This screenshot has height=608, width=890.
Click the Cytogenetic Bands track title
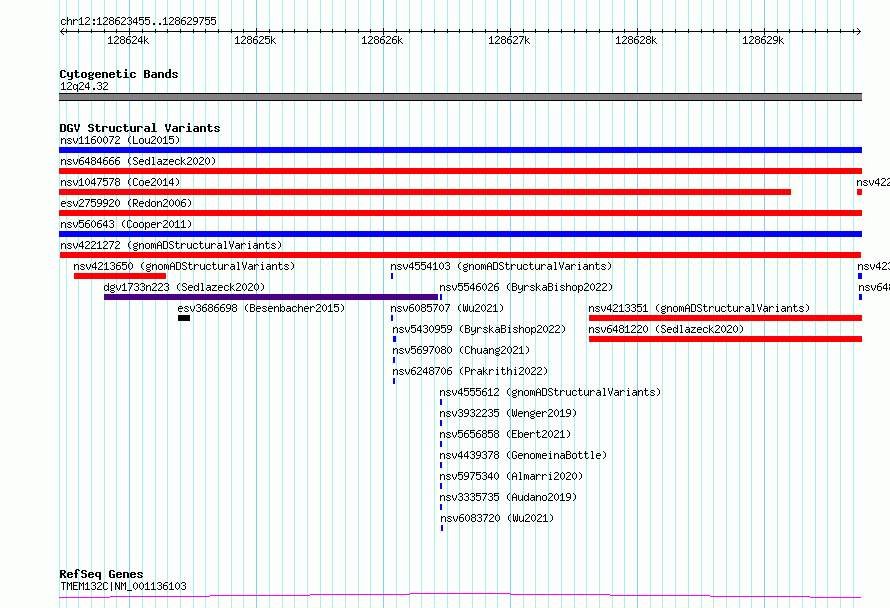point(119,74)
